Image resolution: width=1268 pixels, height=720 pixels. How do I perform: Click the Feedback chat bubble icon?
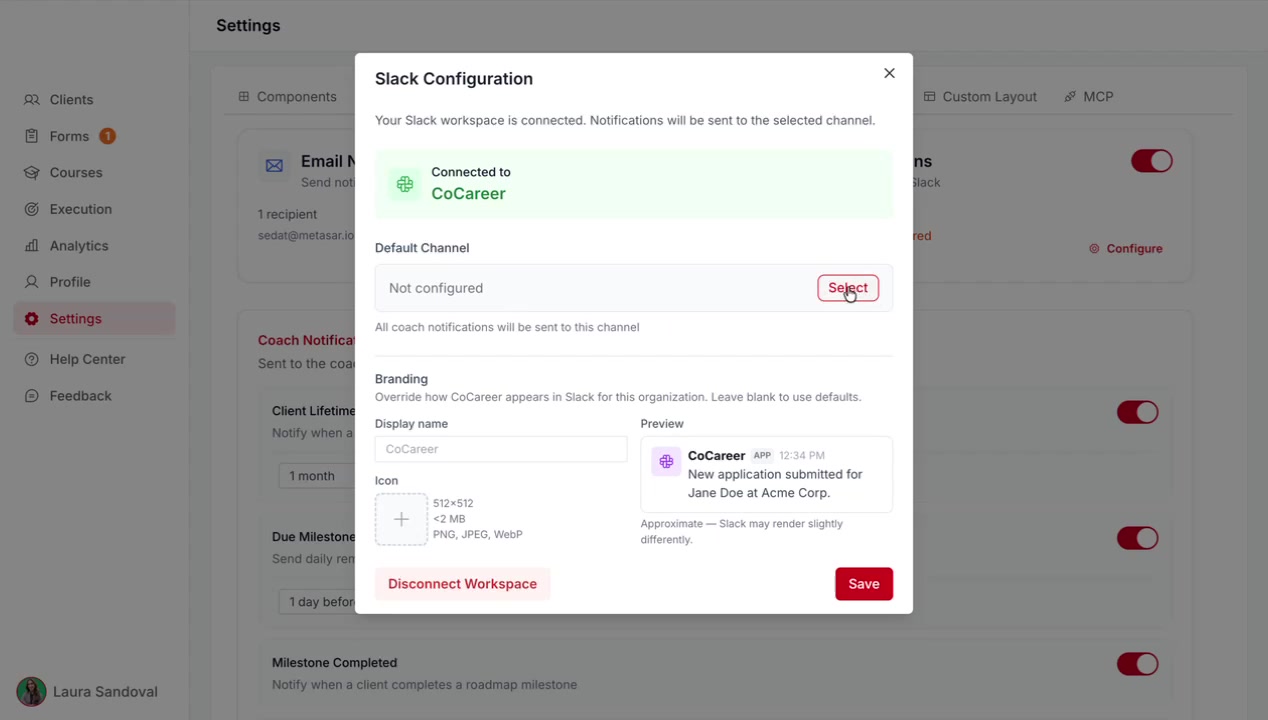[32, 396]
